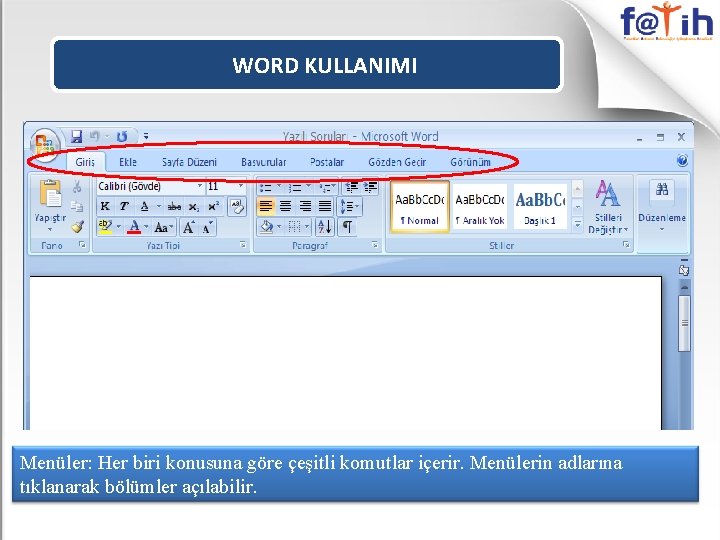Grow font size with large A
Viewport: 720px width, 540px height.
189,227
